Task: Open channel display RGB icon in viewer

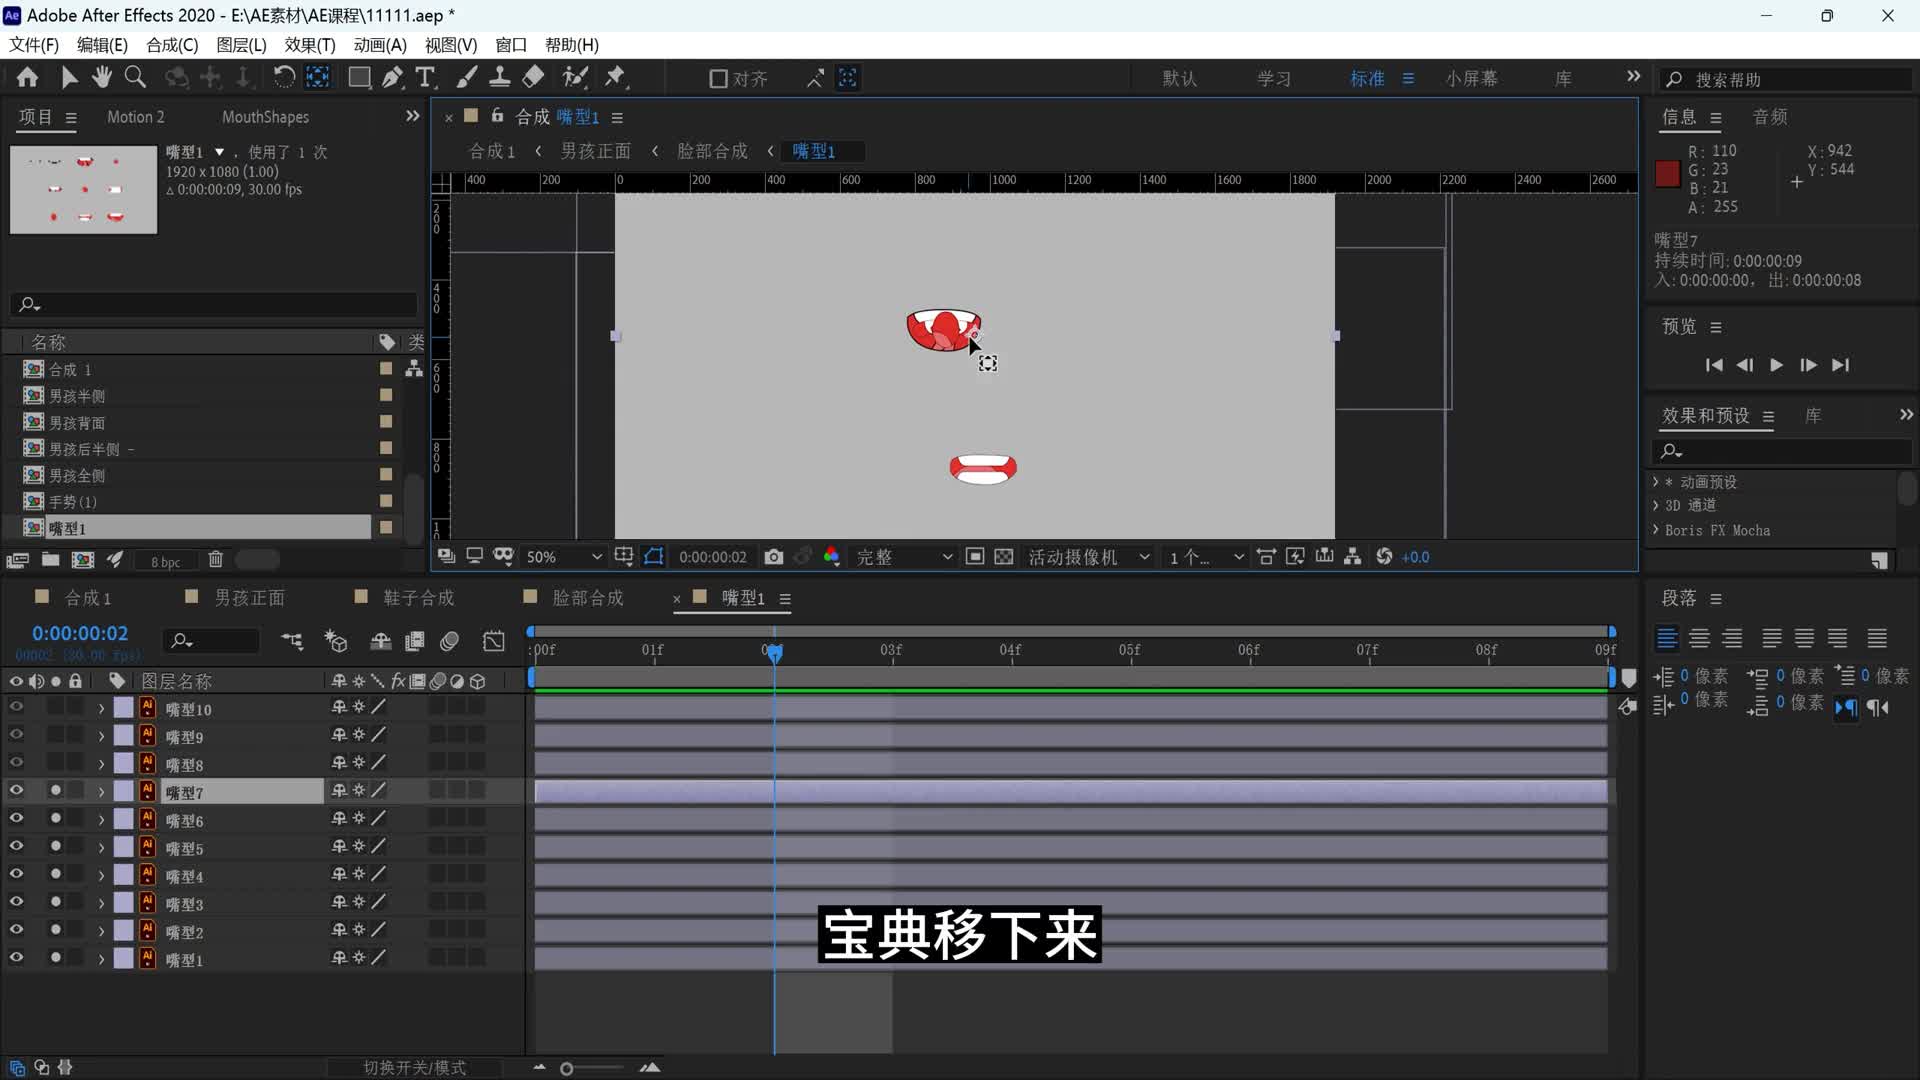Action: [831, 557]
